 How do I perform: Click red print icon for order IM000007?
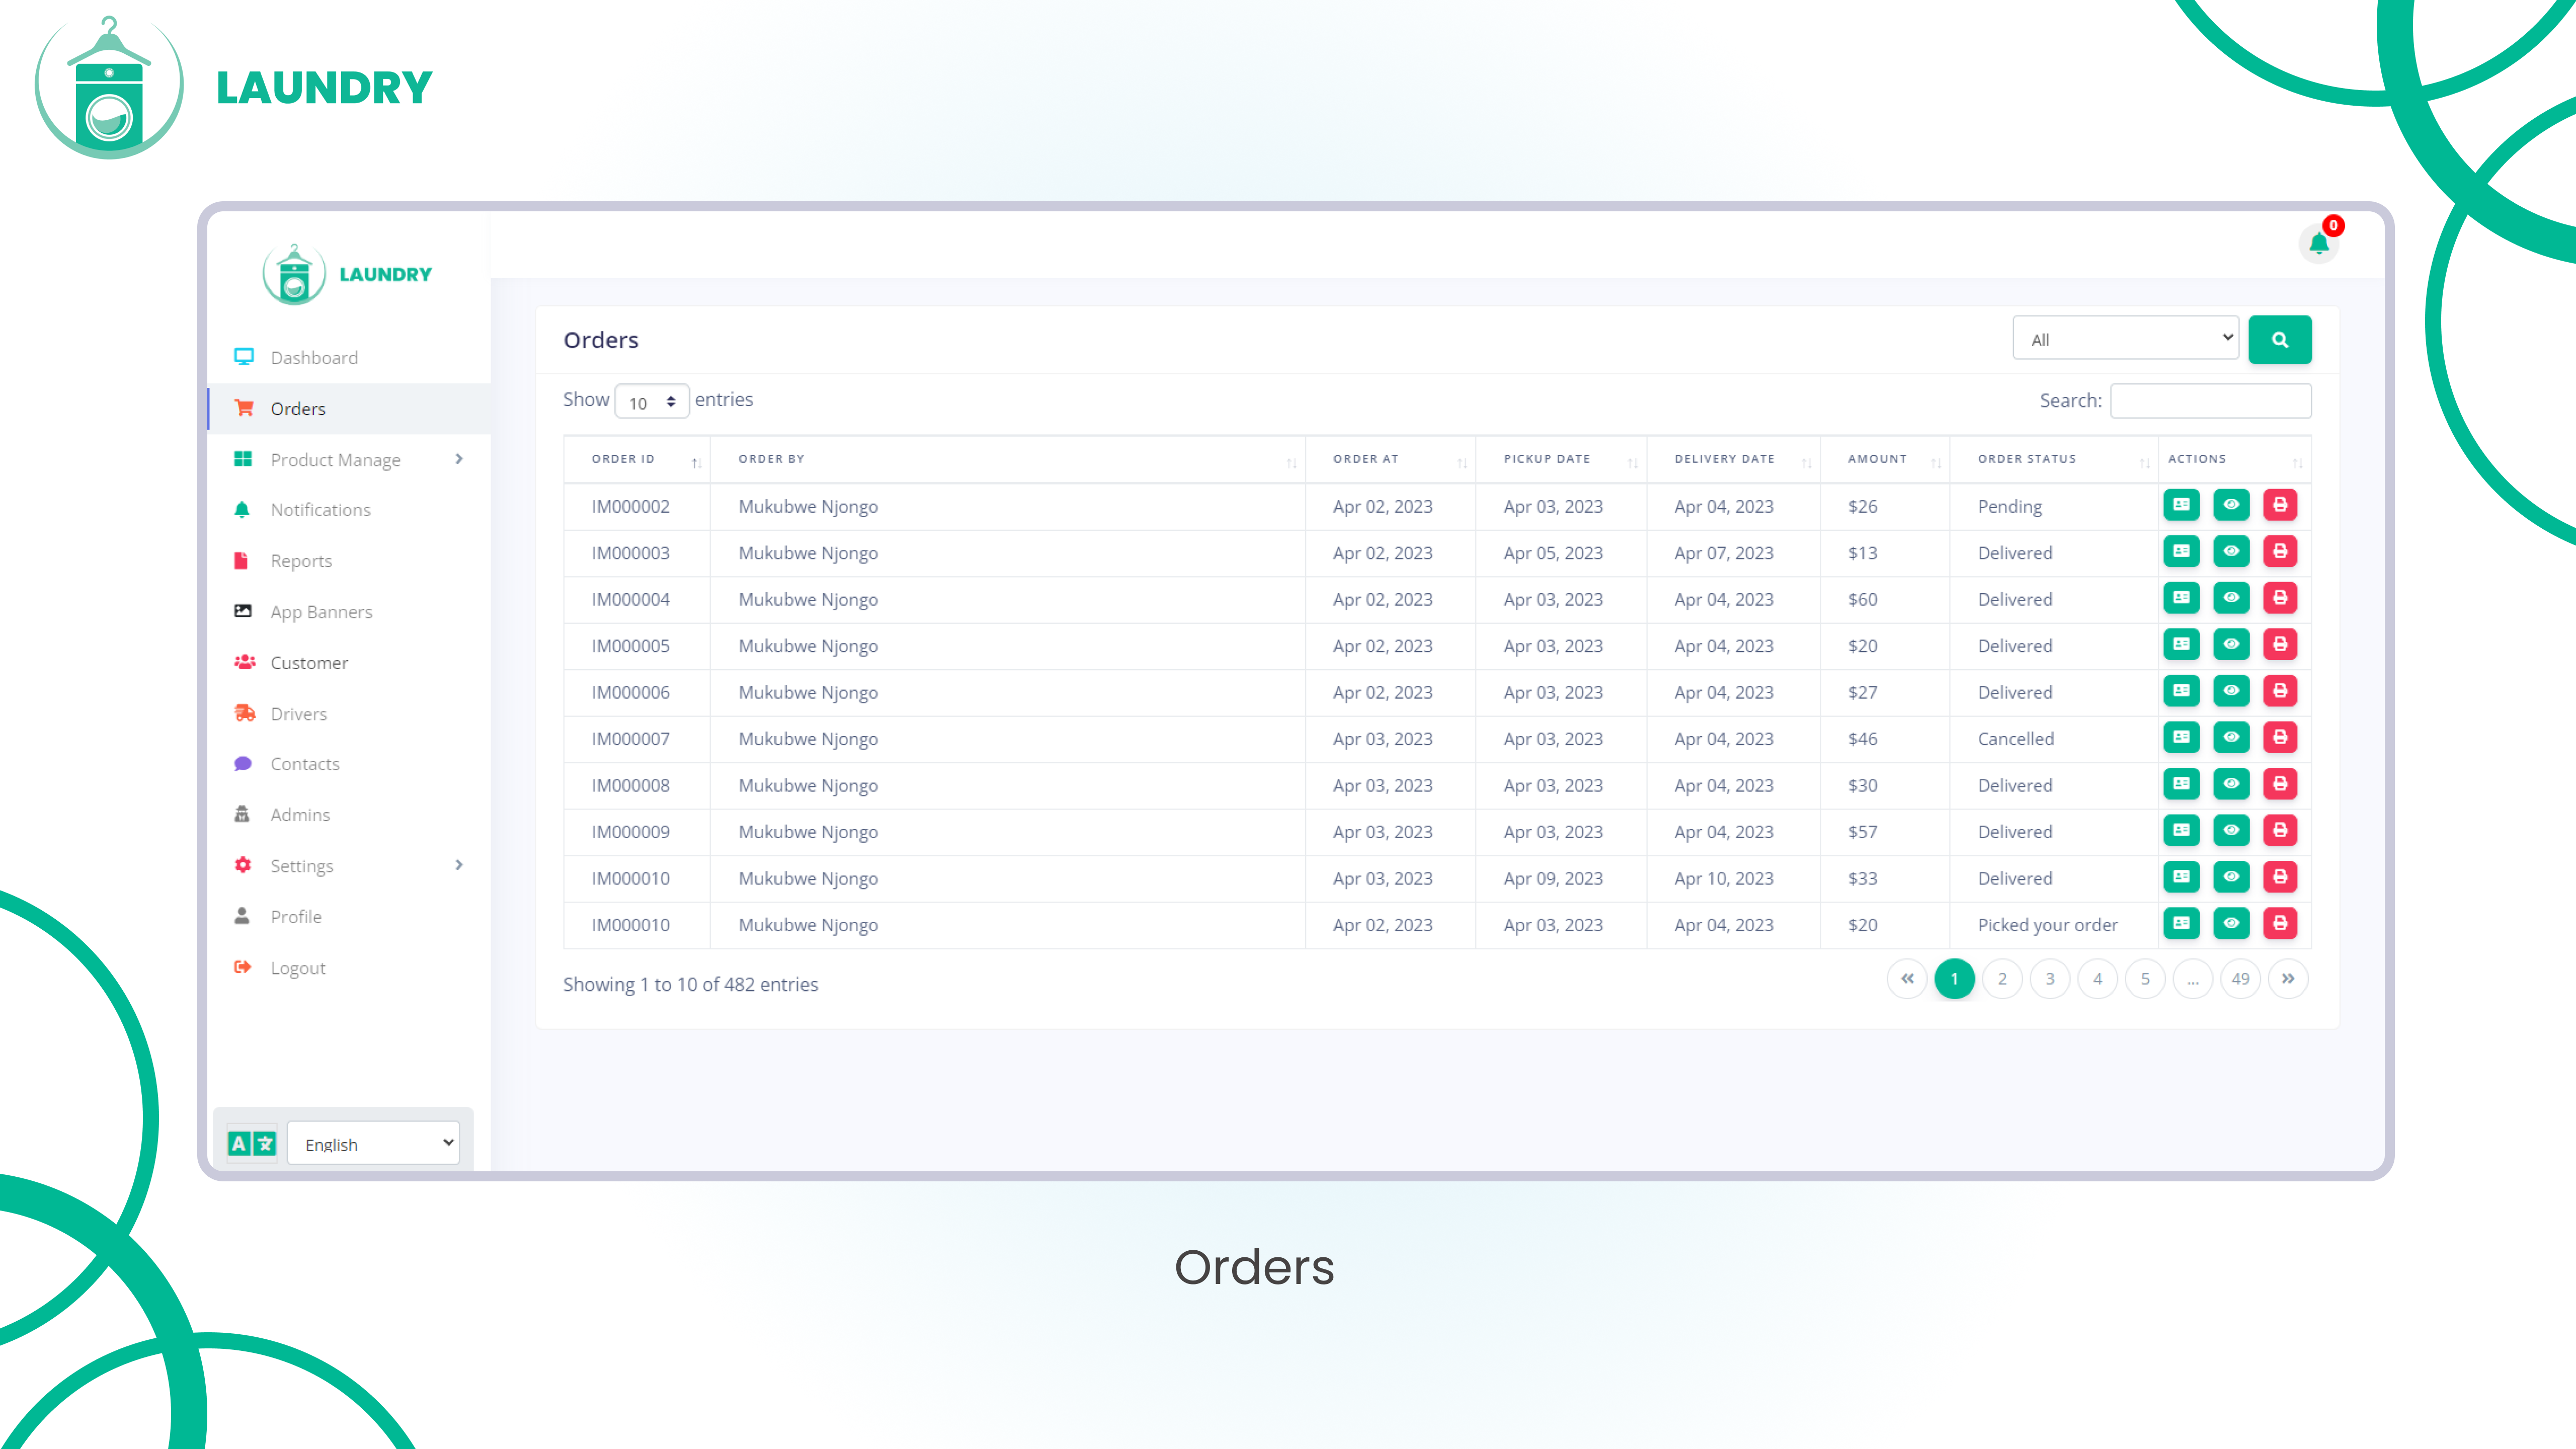click(x=2279, y=738)
